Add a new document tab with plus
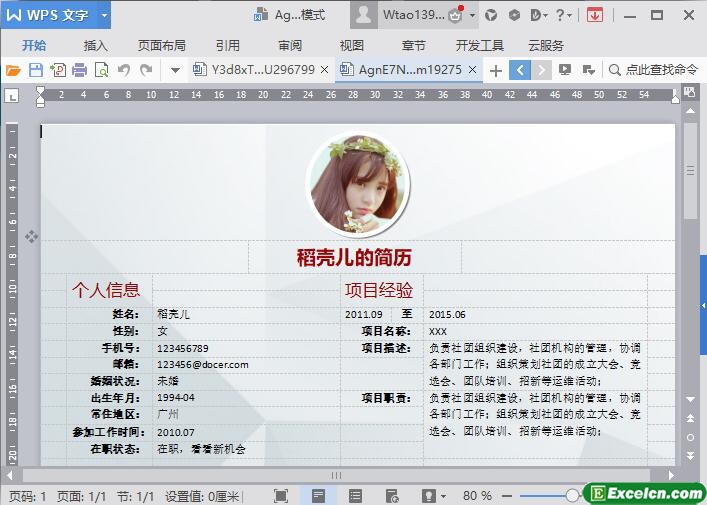 pos(495,70)
